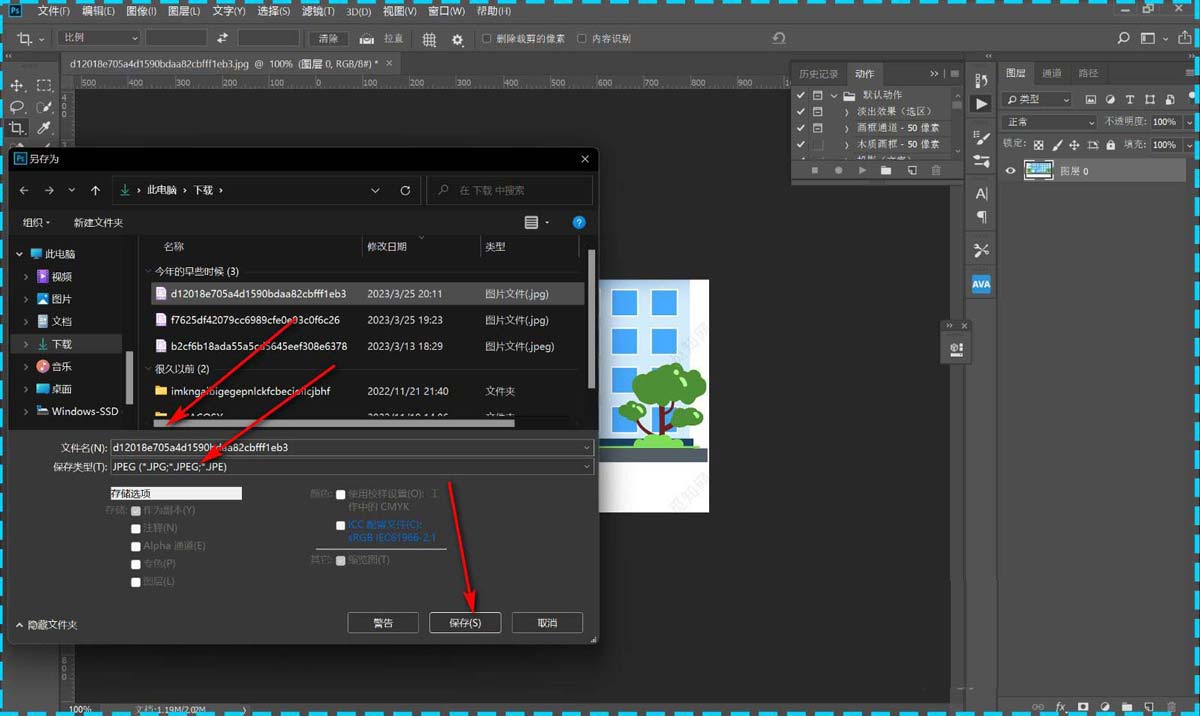This screenshot has width=1200, height=716.
Task: Open the file name history dropdown
Action: click(x=586, y=448)
